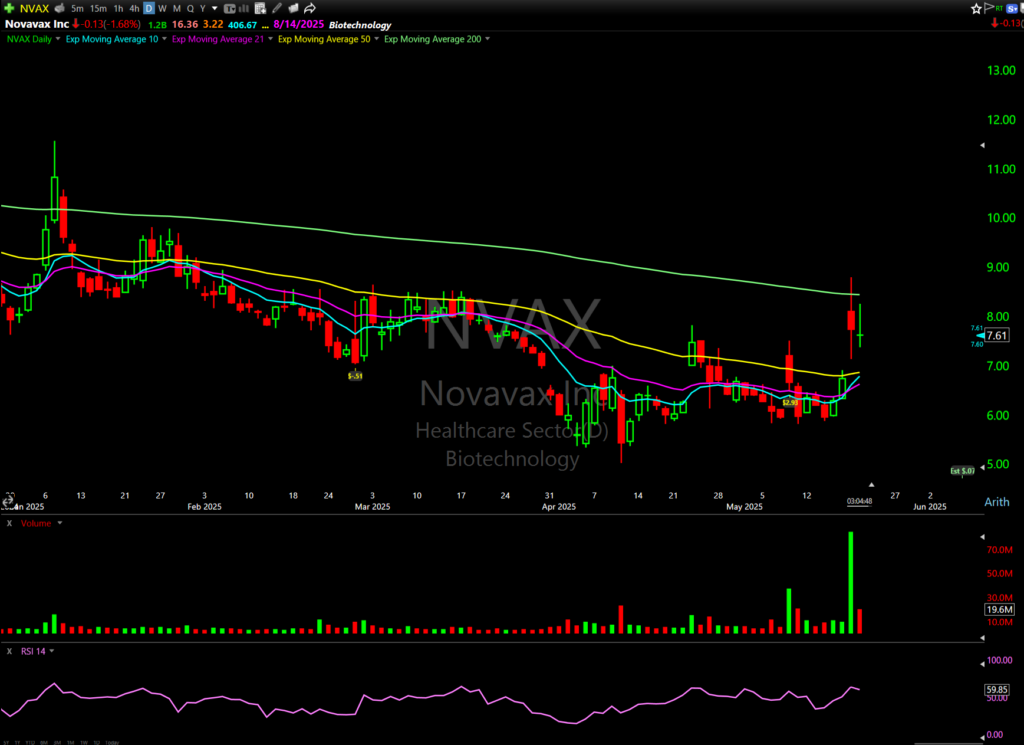1024x745 pixels.
Task: Toggle the favorite star icon
Action: pos(976,8)
